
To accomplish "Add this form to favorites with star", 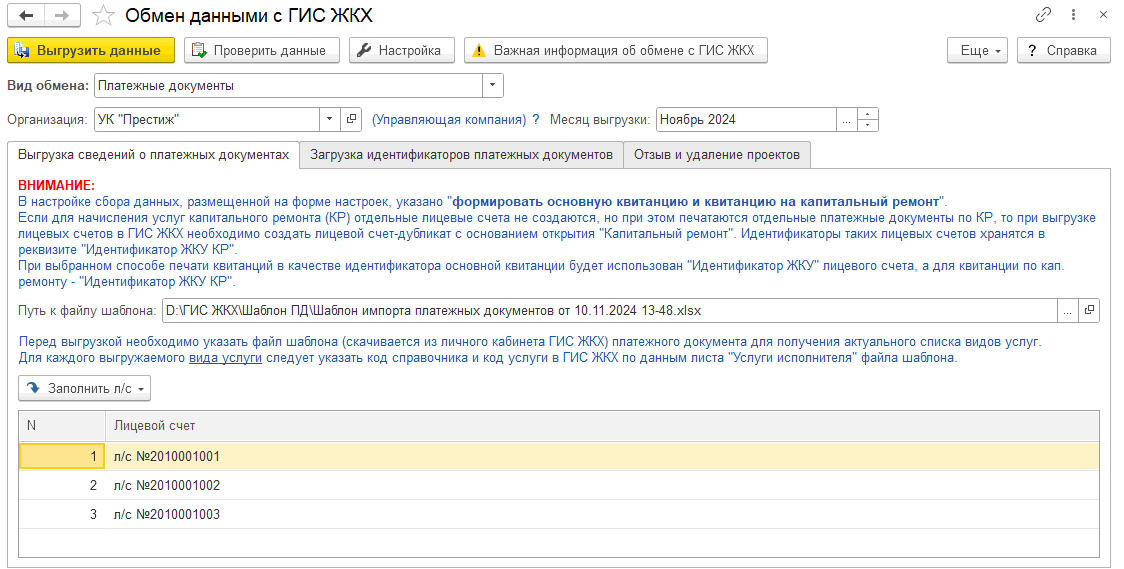I will click(x=102, y=15).
